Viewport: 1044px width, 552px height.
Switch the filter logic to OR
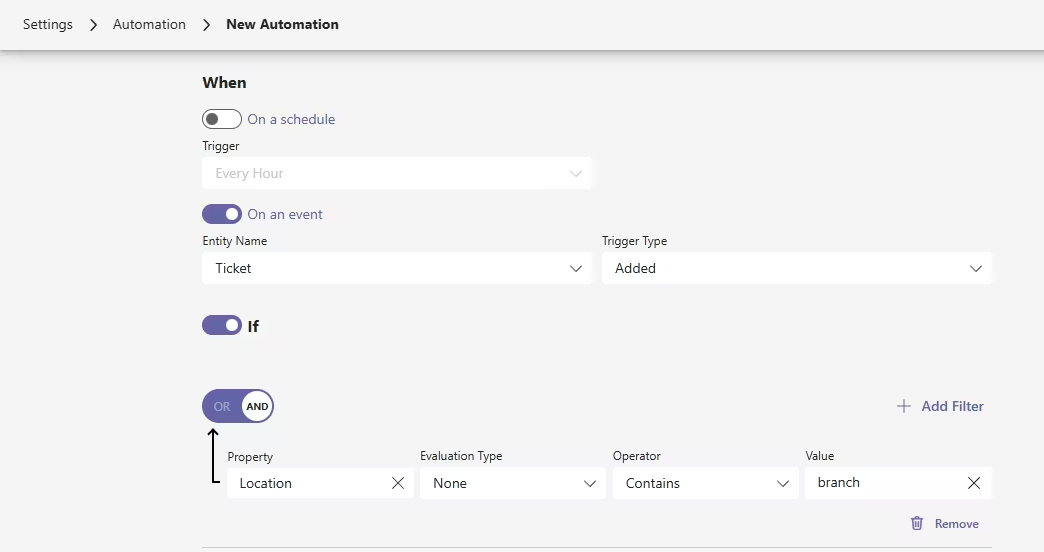pos(222,407)
